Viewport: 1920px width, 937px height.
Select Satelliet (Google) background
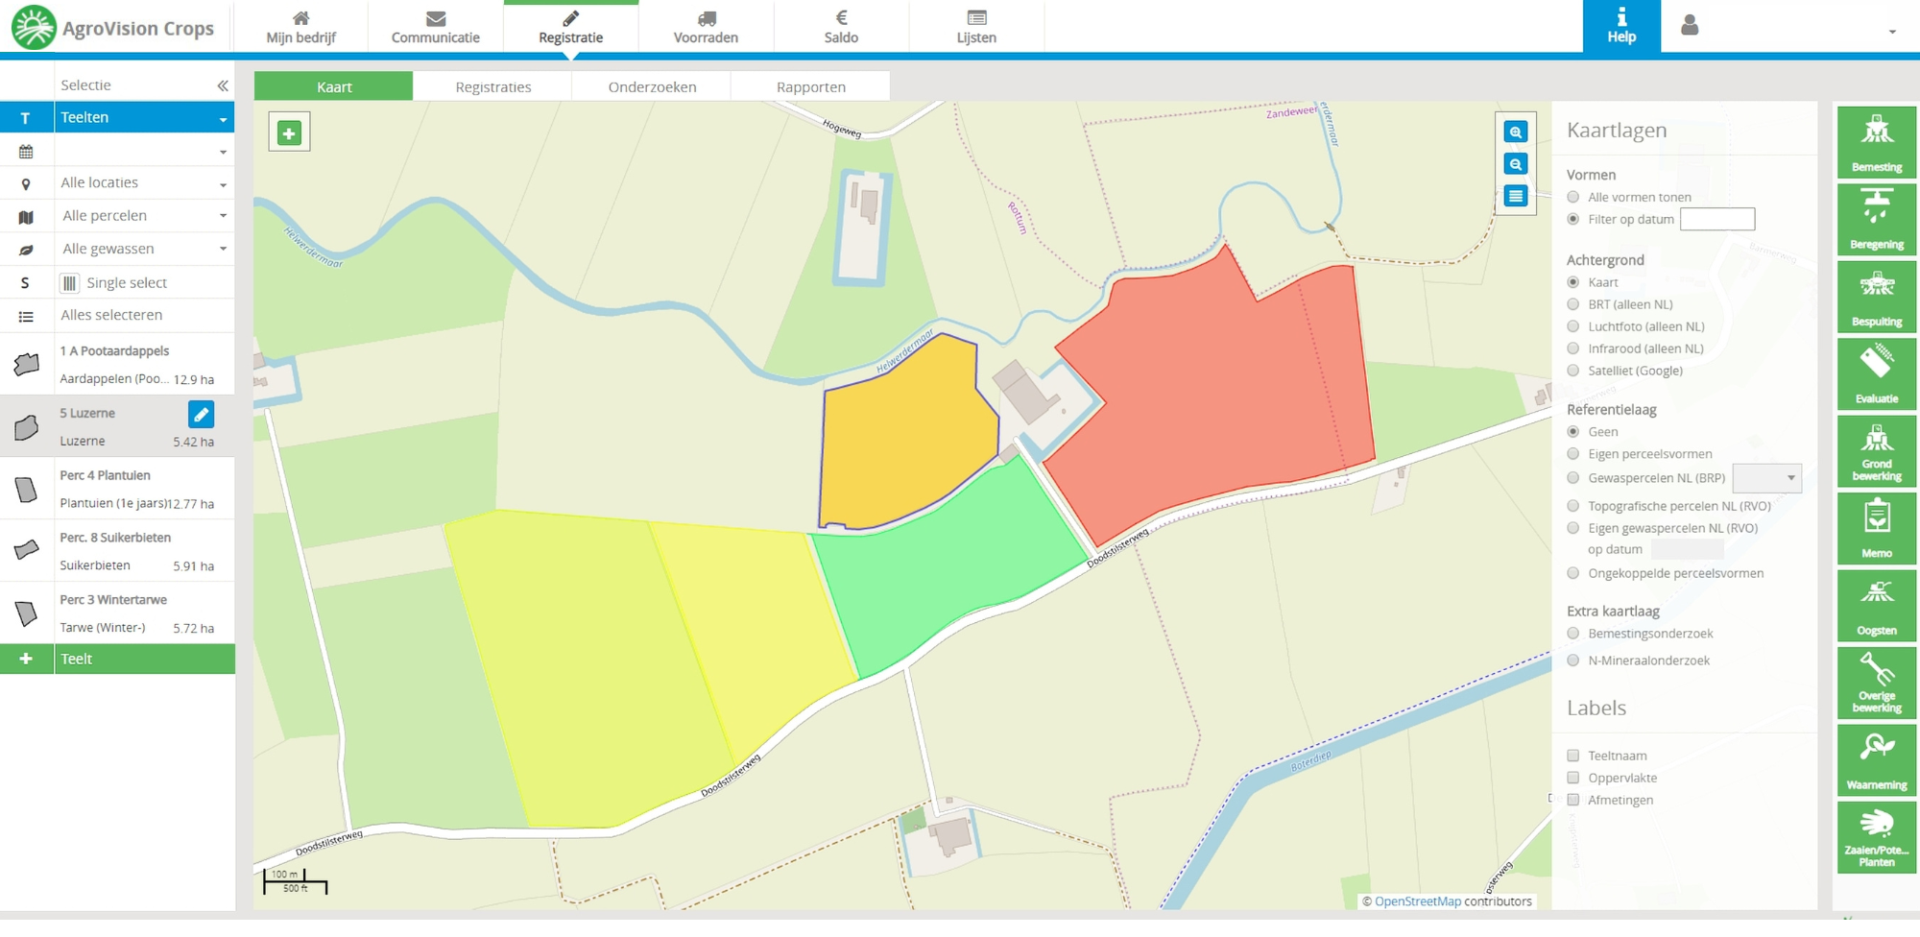pyautogui.click(x=1573, y=371)
